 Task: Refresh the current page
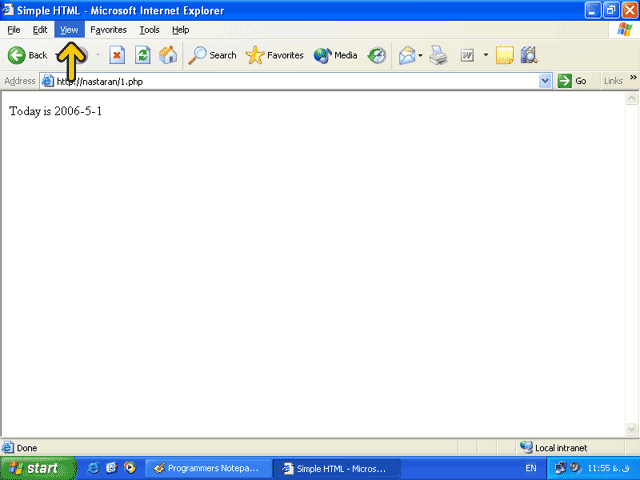pyautogui.click(x=143, y=56)
